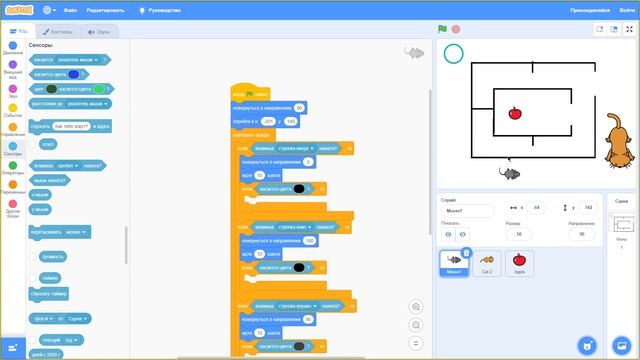
Task: Open год dropdown in текущий block
Action: click(x=71, y=340)
